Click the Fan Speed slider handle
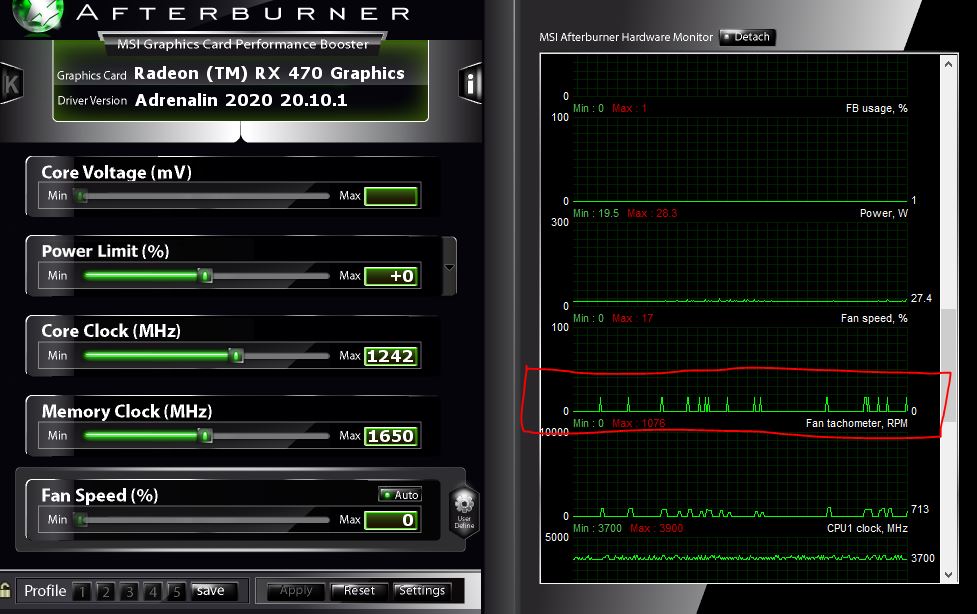This screenshot has height=614, width=977. 81,519
